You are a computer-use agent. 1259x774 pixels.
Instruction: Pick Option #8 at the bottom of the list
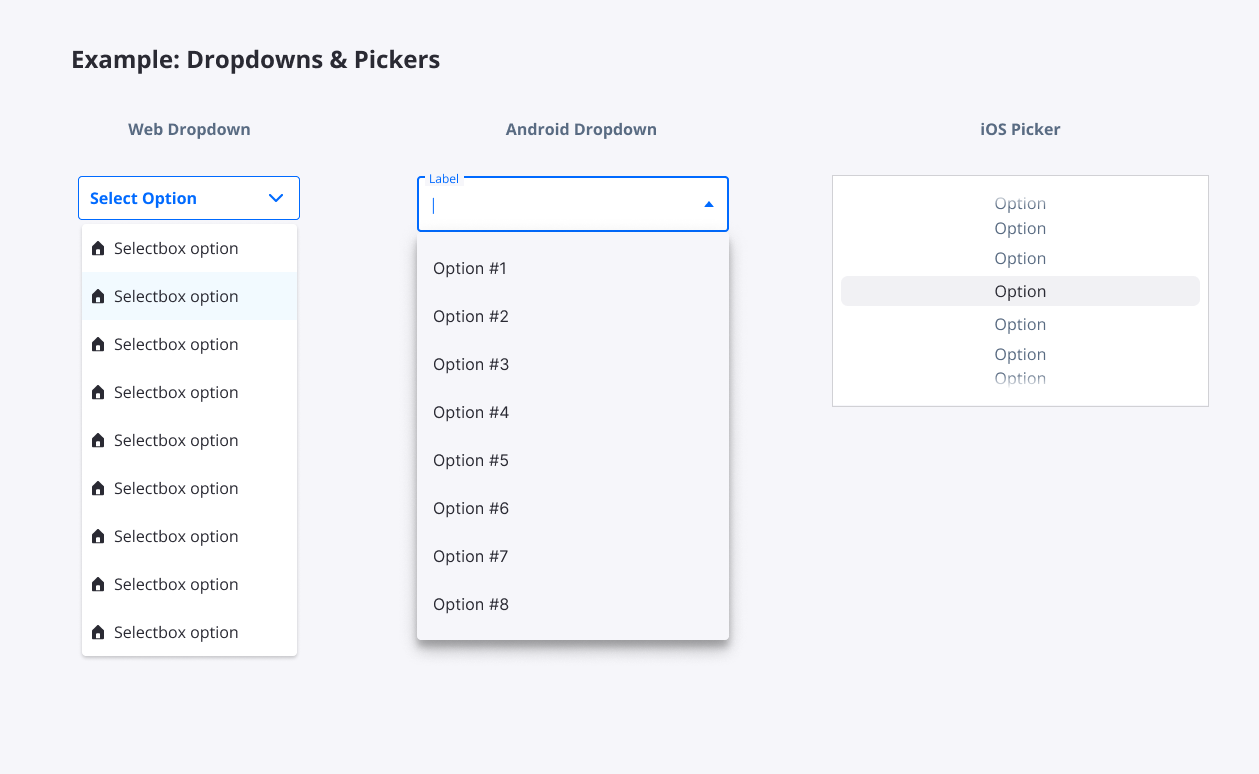573,604
